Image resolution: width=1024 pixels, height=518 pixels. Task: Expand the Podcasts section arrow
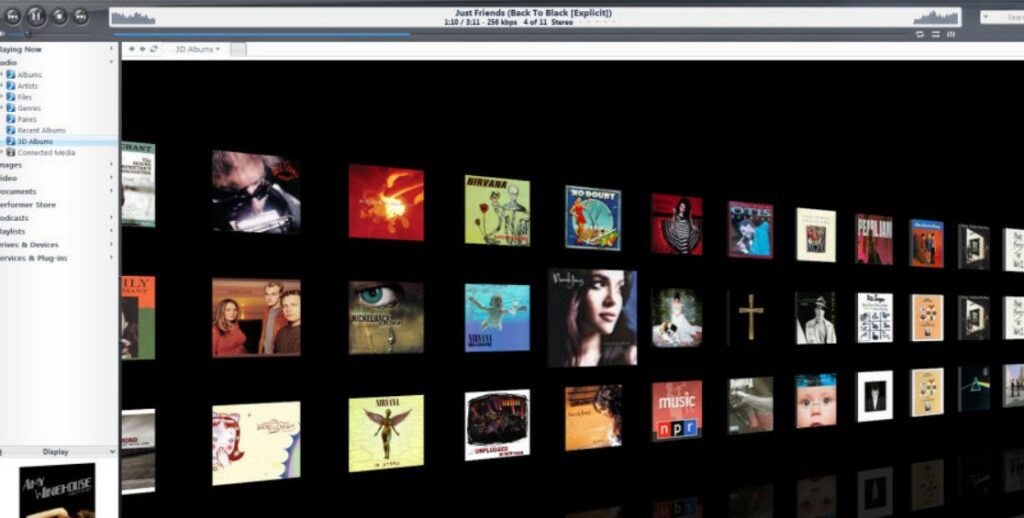click(x=111, y=218)
